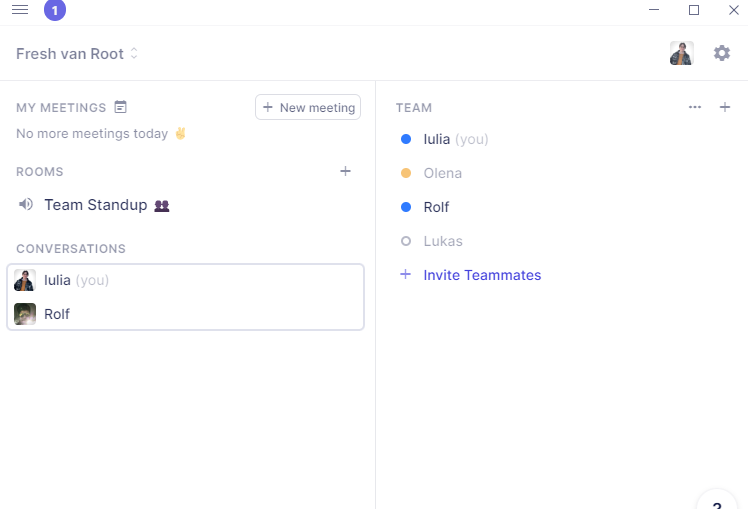The height and width of the screenshot is (509, 748).
Task: Select Olena in the team list
Action: tap(443, 173)
